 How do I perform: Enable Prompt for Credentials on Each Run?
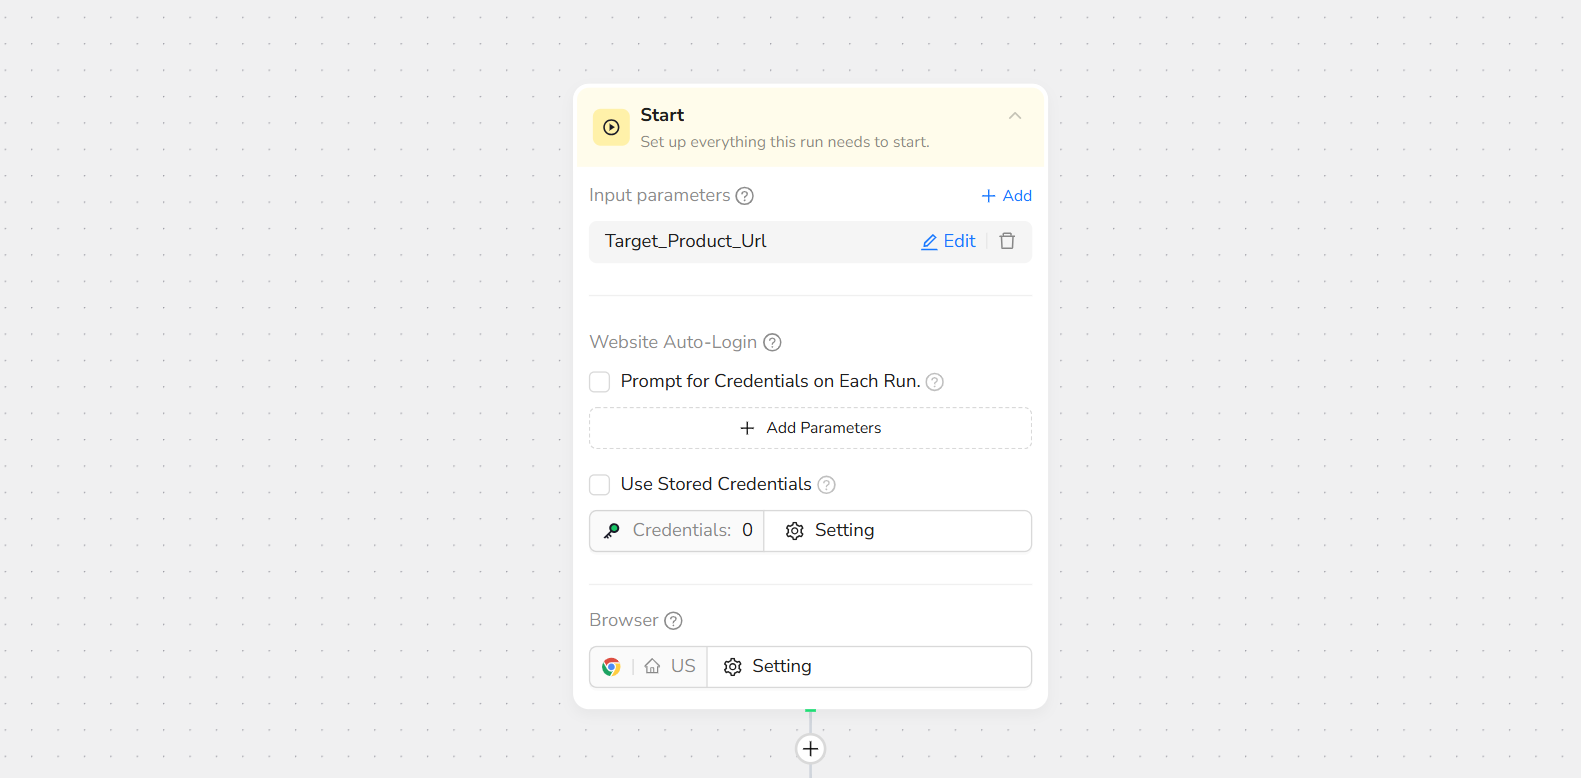(x=600, y=382)
